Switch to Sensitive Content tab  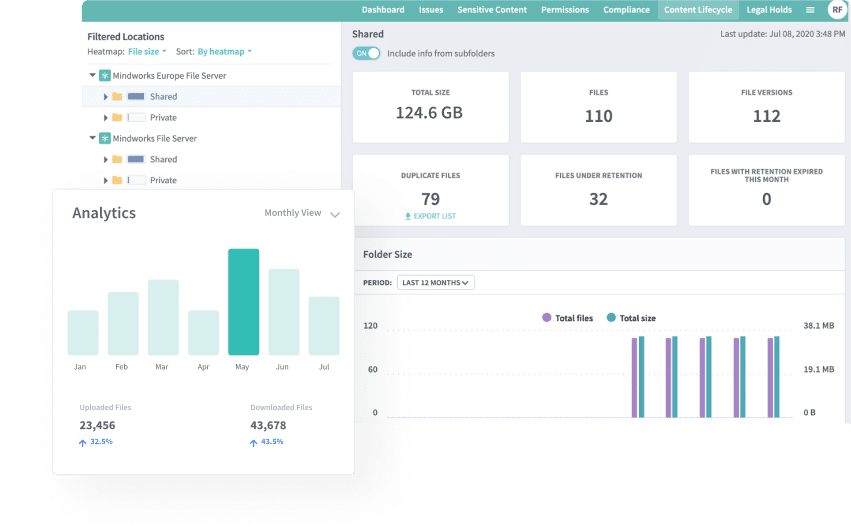pyautogui.click(x=492, y=10)
